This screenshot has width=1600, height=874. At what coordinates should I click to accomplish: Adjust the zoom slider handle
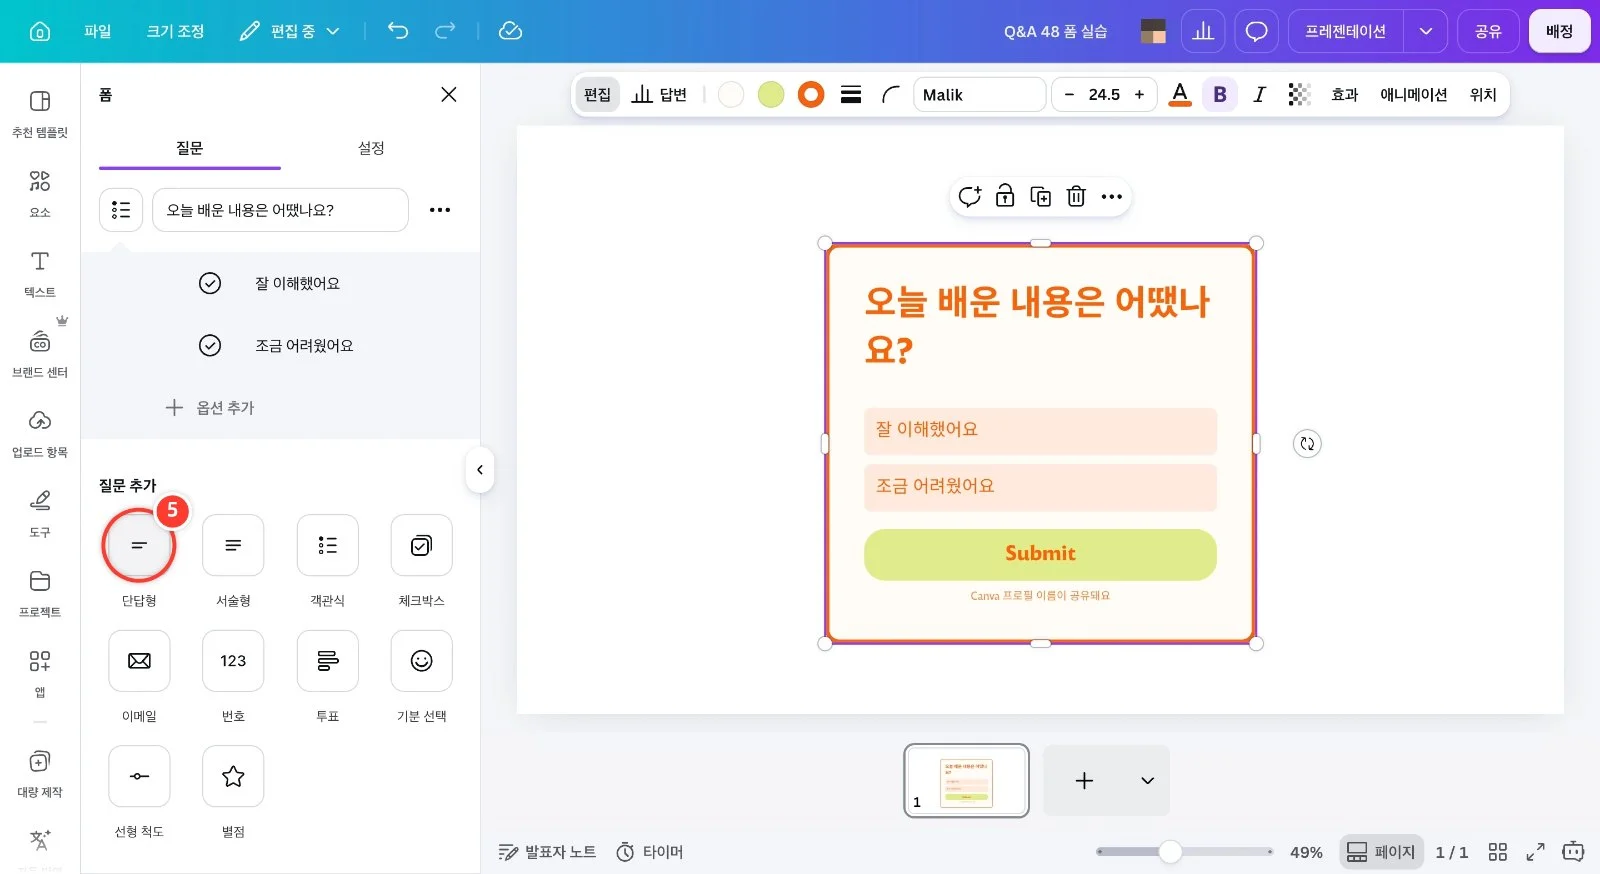[x=1170, y=852]
